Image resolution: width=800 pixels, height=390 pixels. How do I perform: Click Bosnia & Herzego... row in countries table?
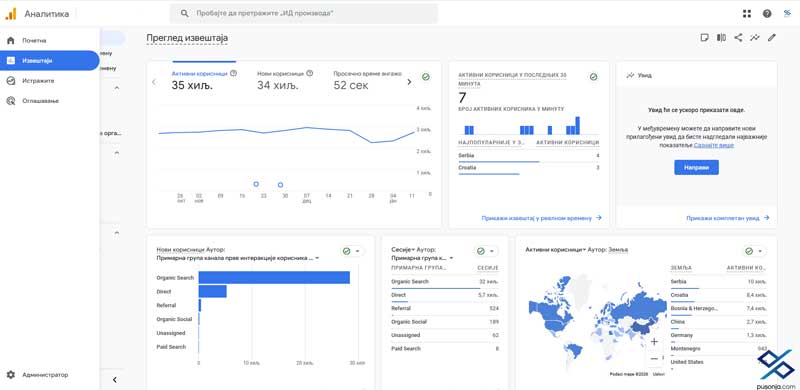(x=718, y=309)
